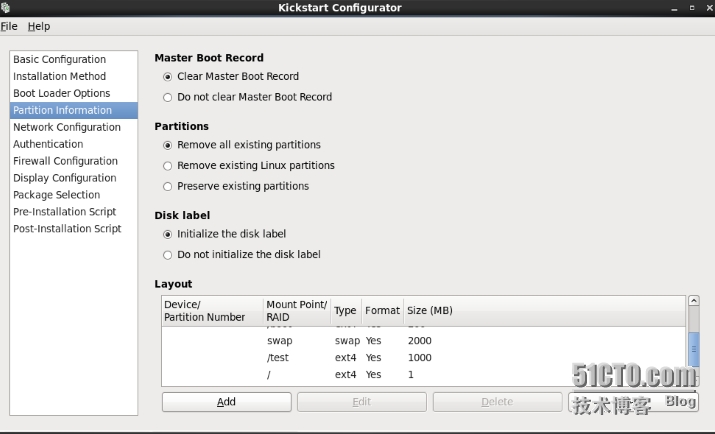715x434 pixels.
Task: Click the 2000 size value
Action: pos(420,341)
